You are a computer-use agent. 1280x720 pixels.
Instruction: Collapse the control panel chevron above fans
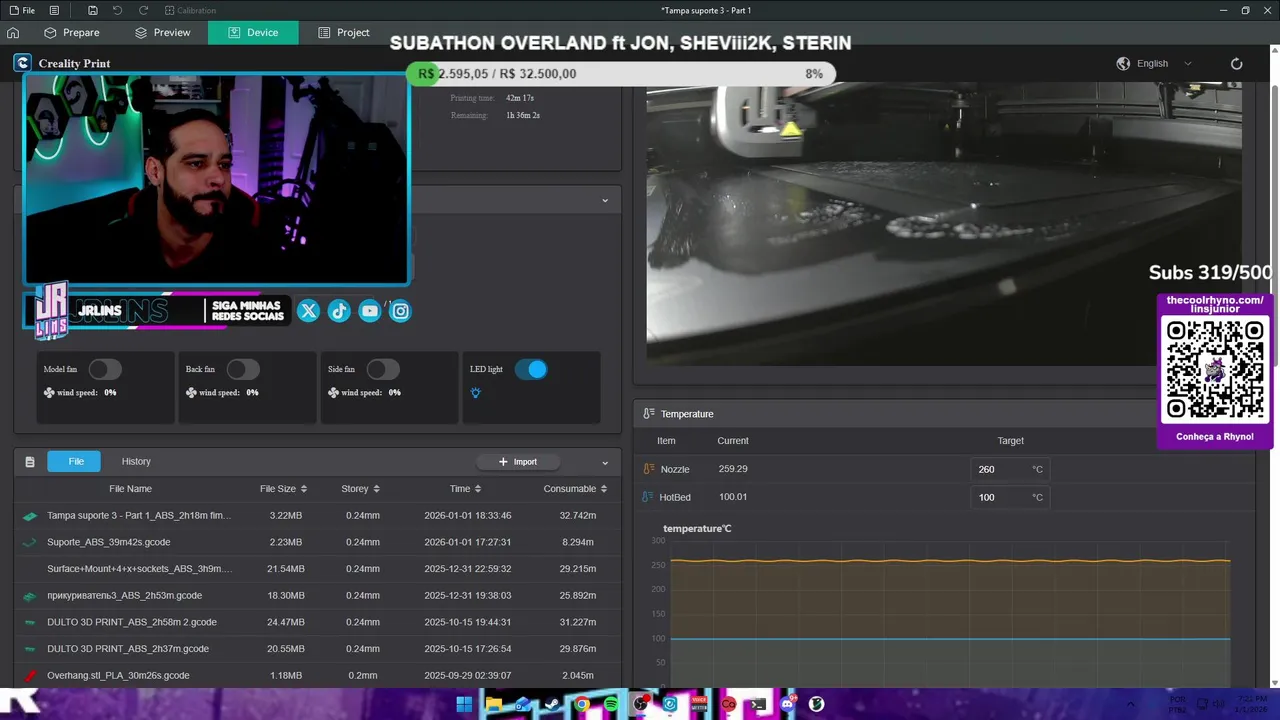pos(604,200)
